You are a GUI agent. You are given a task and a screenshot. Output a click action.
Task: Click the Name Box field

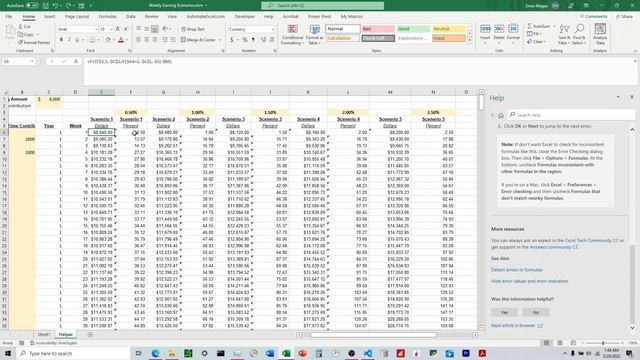(x=18, y=62)
